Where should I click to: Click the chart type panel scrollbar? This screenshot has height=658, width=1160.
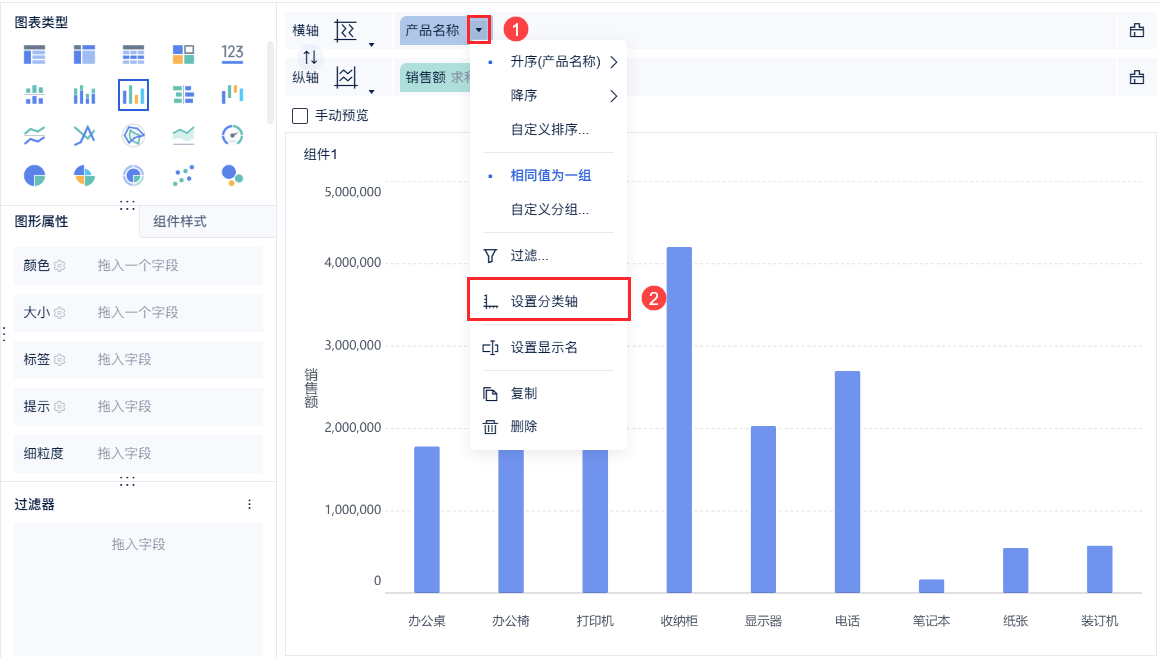pyautogui.click(x=271, y=82)
